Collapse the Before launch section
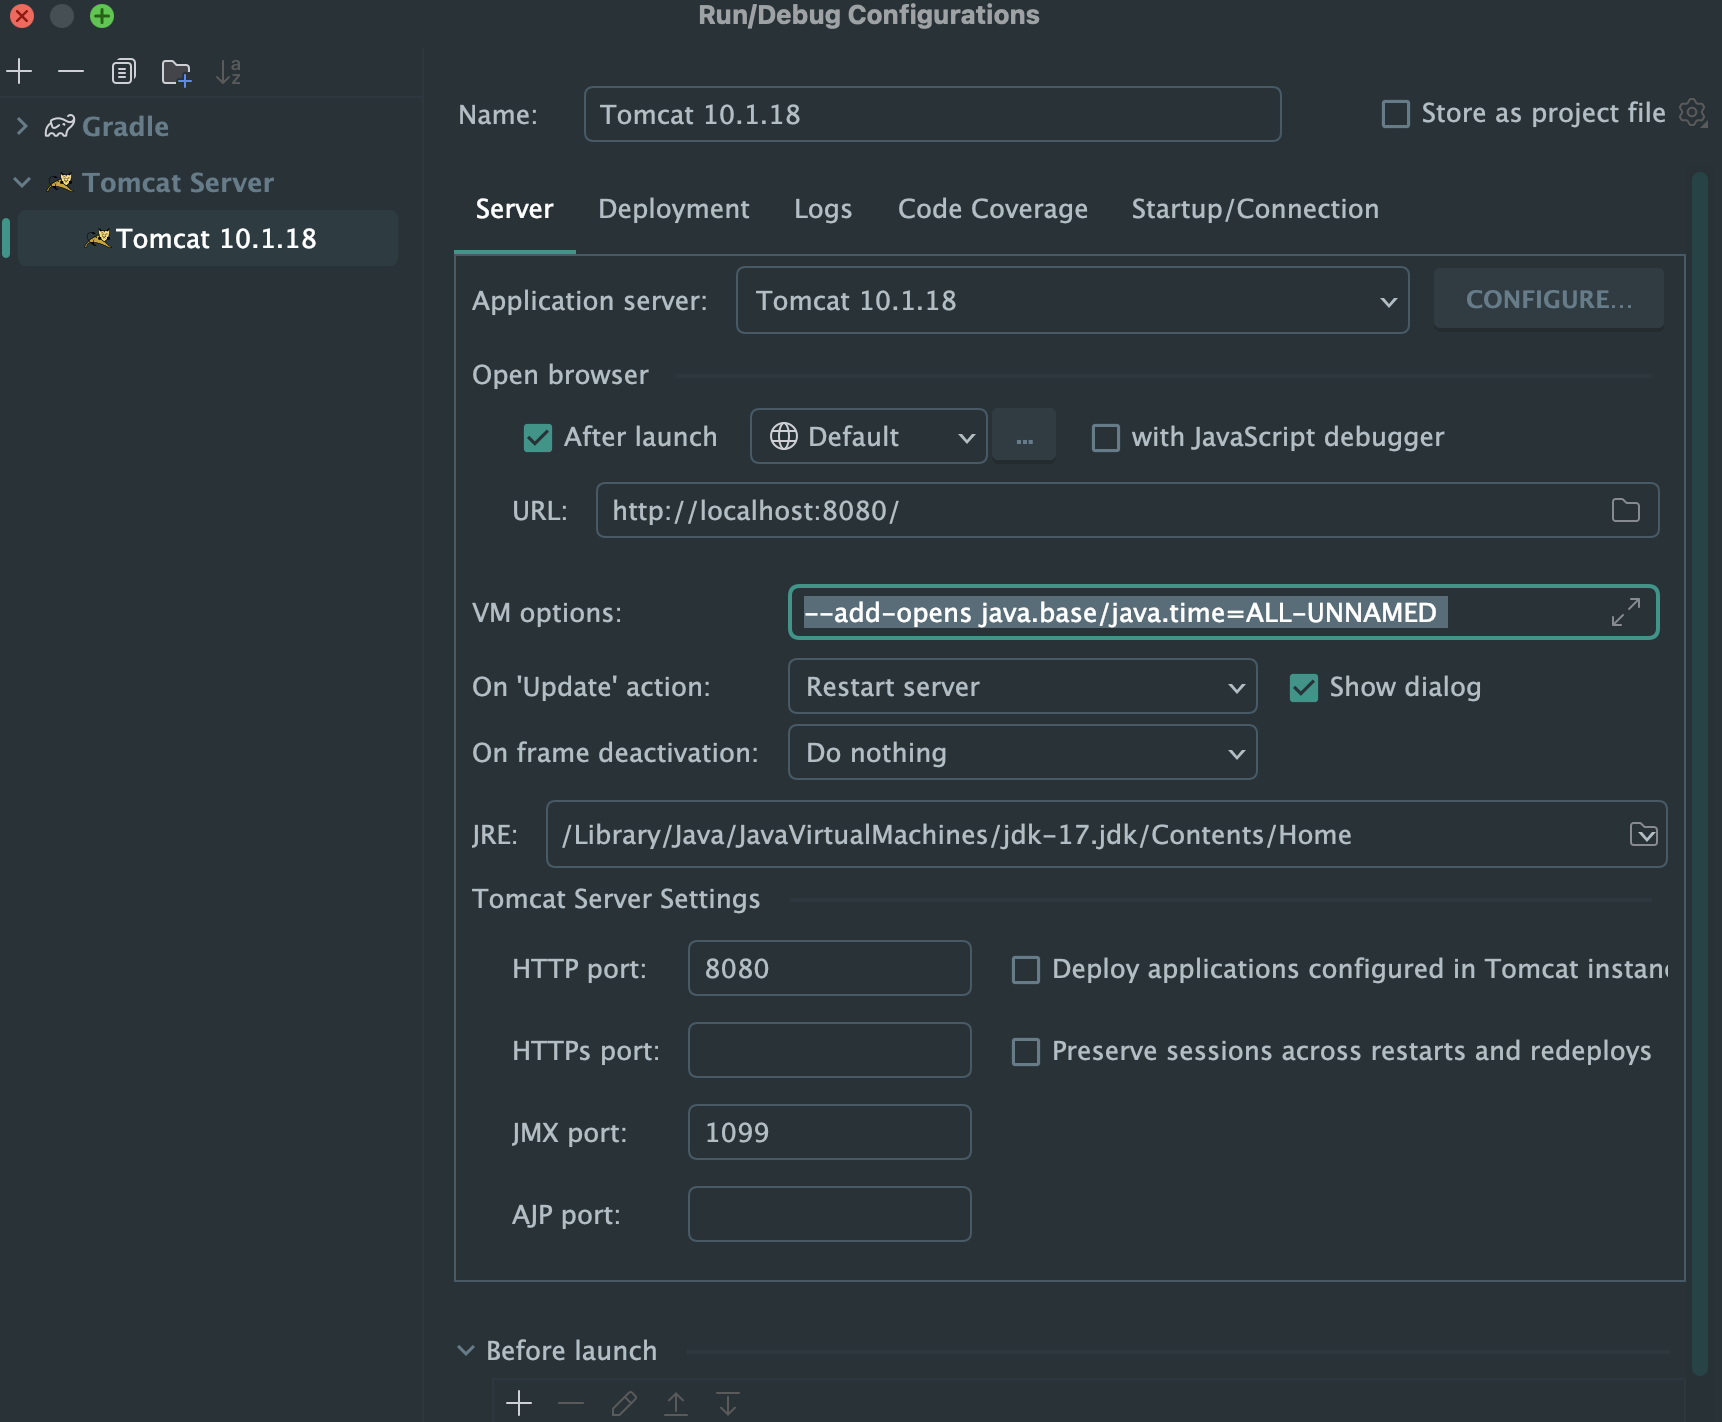Screen dimensions: 1722x1422 click(466, 1350)
